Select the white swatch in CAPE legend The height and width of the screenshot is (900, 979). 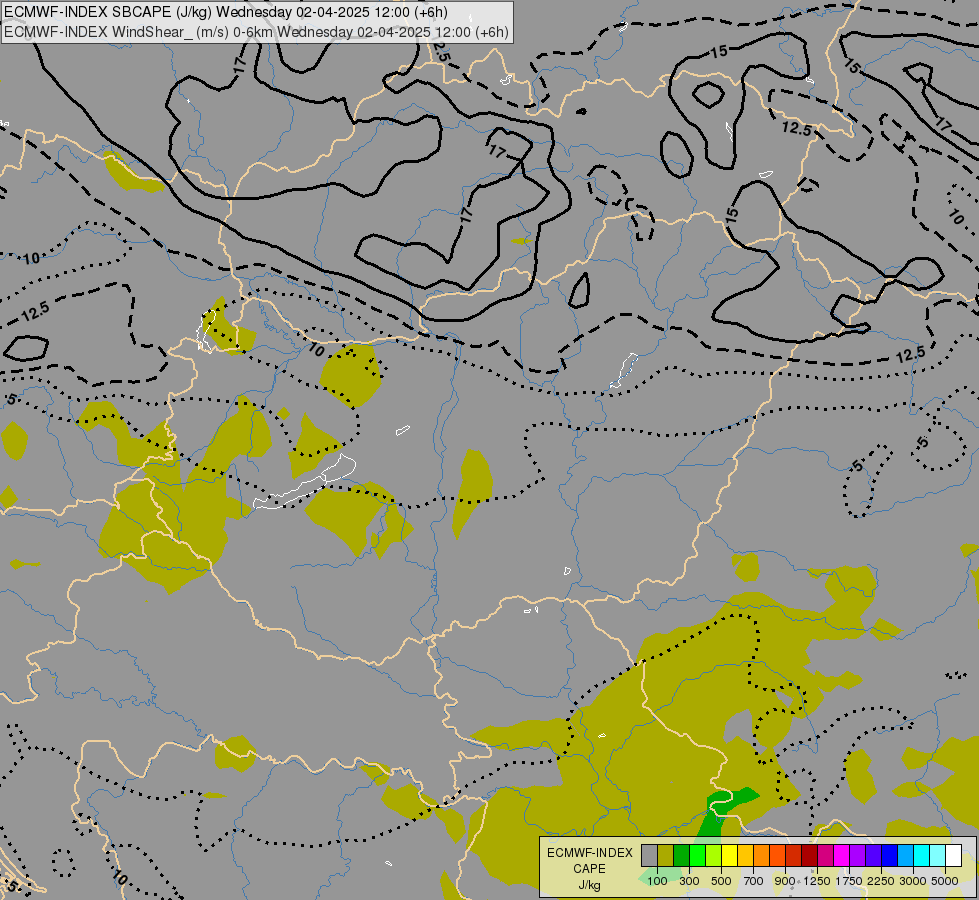[953, 856]
